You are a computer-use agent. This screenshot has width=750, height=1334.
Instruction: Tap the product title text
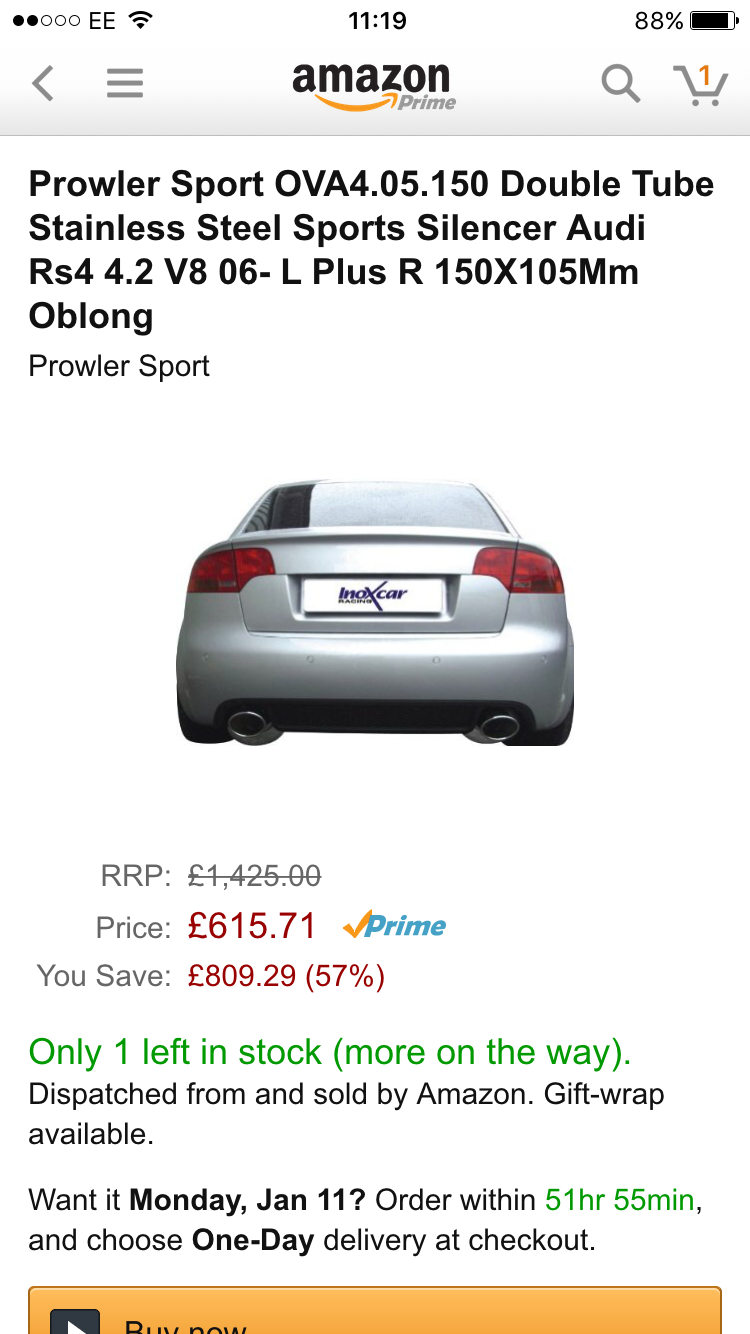coord(372,250)
